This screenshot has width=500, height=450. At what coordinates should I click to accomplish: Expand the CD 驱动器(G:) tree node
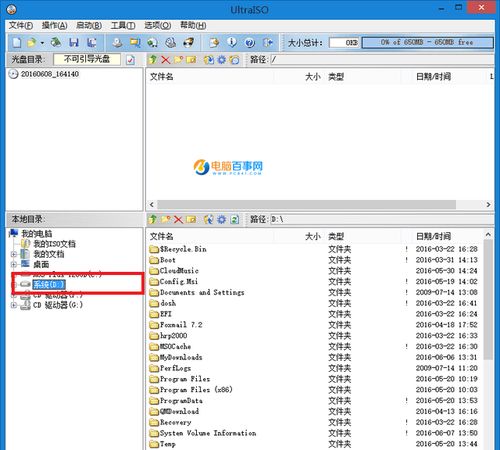(x=14, y=305)
